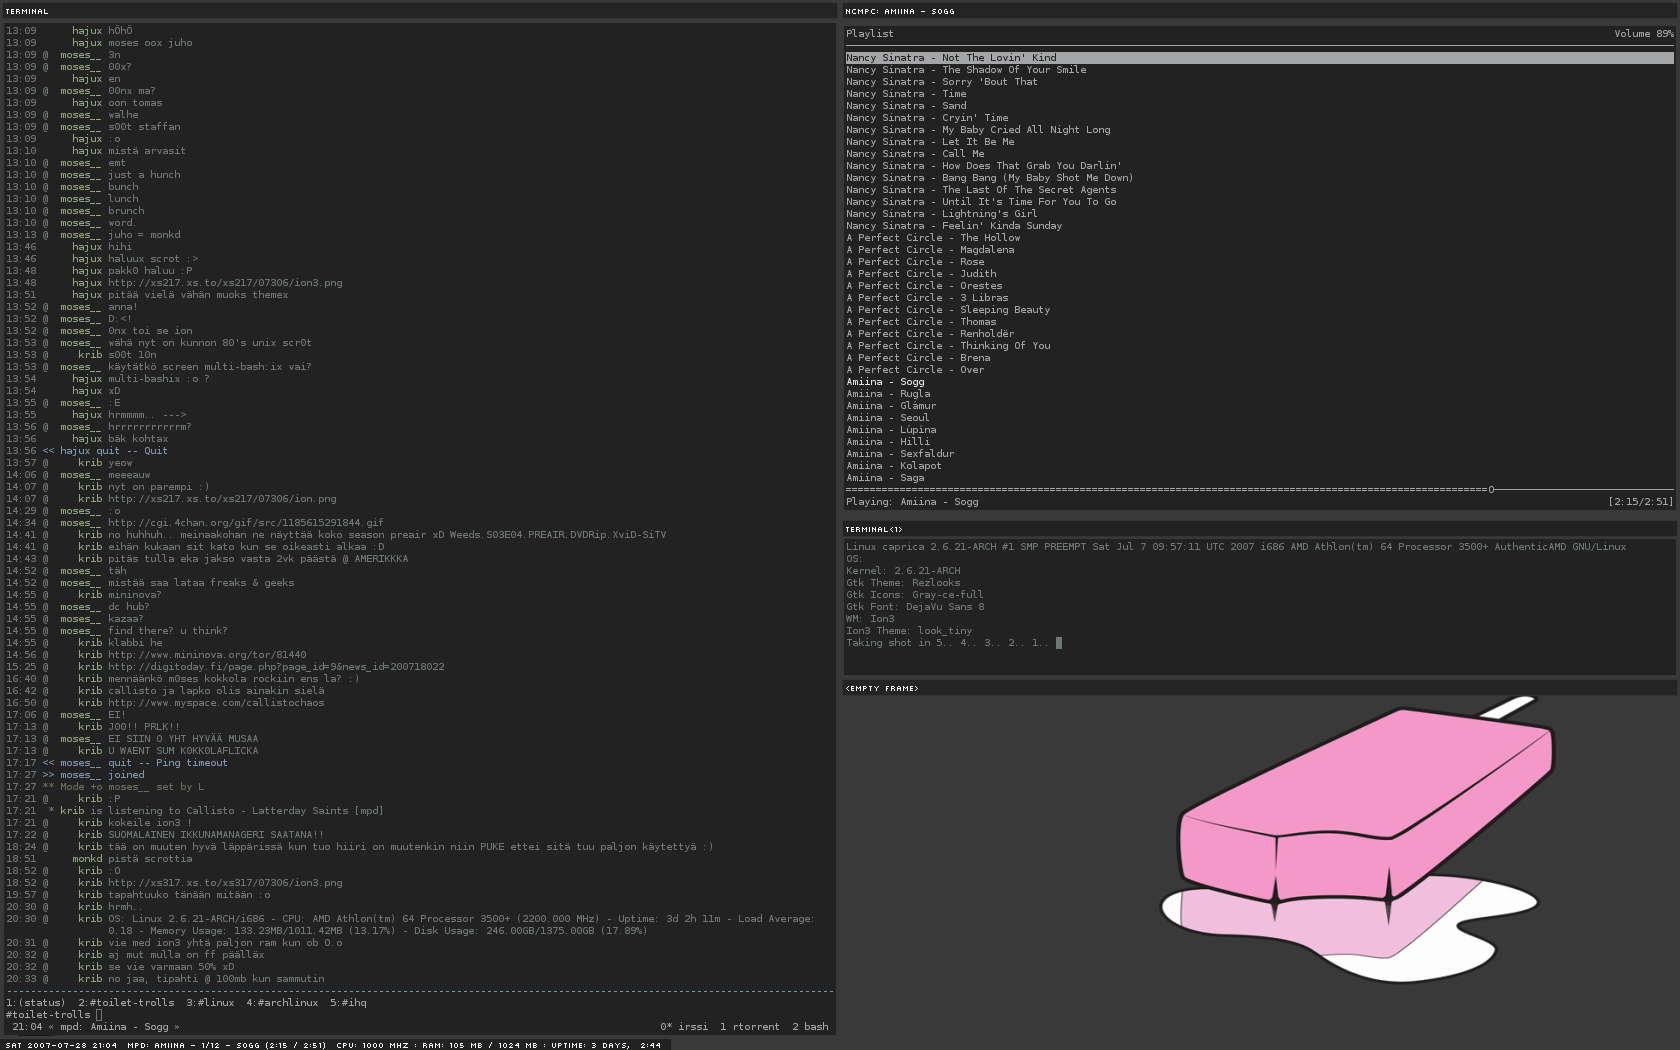Select Nancy Sinatra - Not The Lovin' Kind

click(x=1259, y=58)
